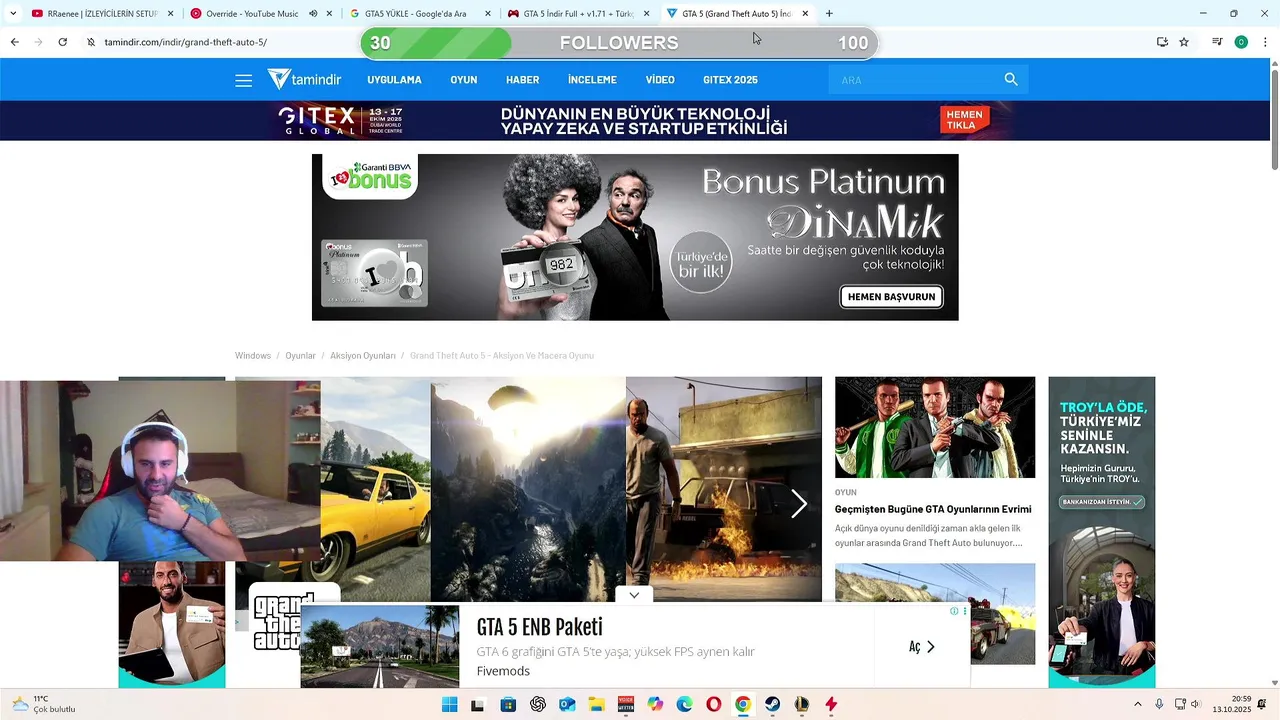Open OYUN menu
The width and height of the screenshot is (1280, 720).
464,80
